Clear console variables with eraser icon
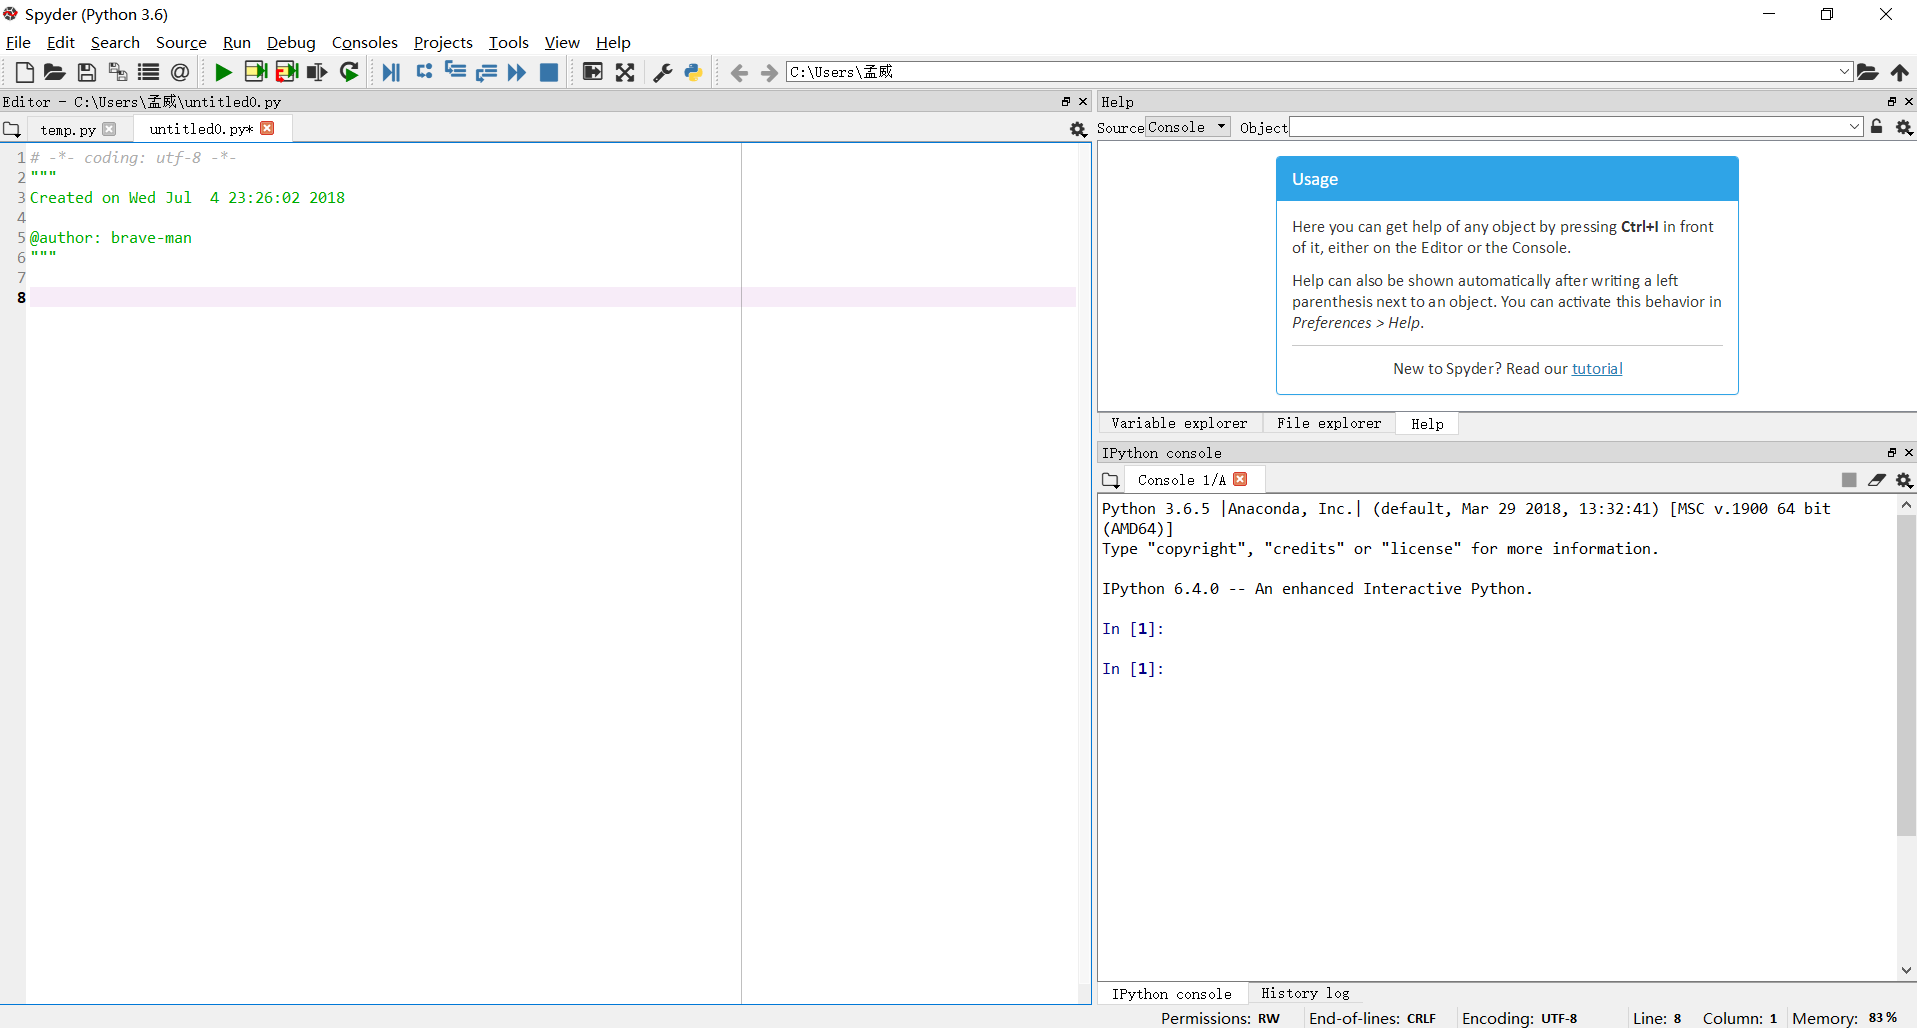Screen dimensions: 1917x1028 click(1877, 480)
